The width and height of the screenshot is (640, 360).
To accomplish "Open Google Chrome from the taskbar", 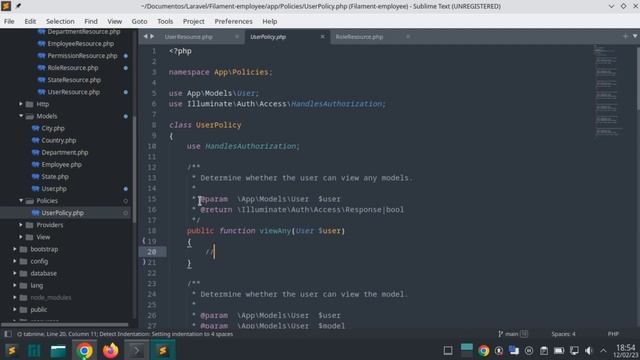I will point(84,351).
